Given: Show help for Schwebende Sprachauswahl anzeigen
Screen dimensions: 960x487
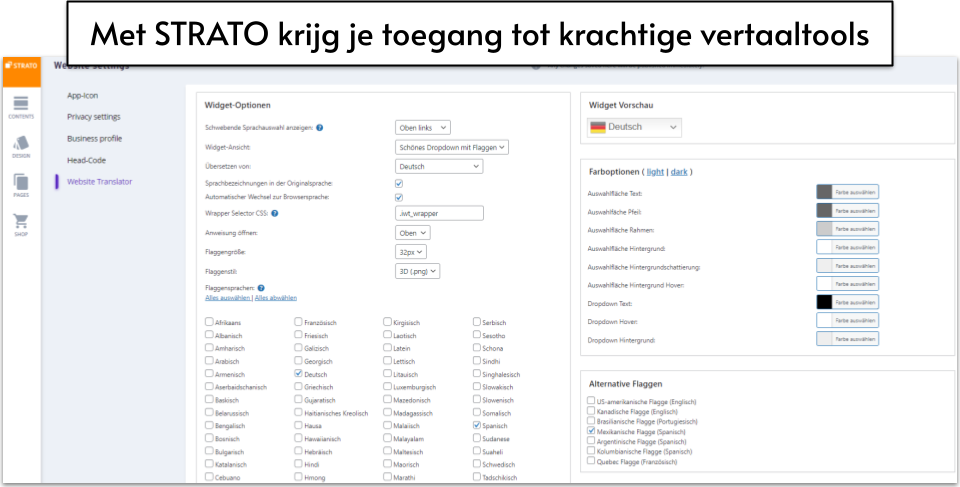Looking at the screenshot, I should pyautogui.click(x=320, y=128).
